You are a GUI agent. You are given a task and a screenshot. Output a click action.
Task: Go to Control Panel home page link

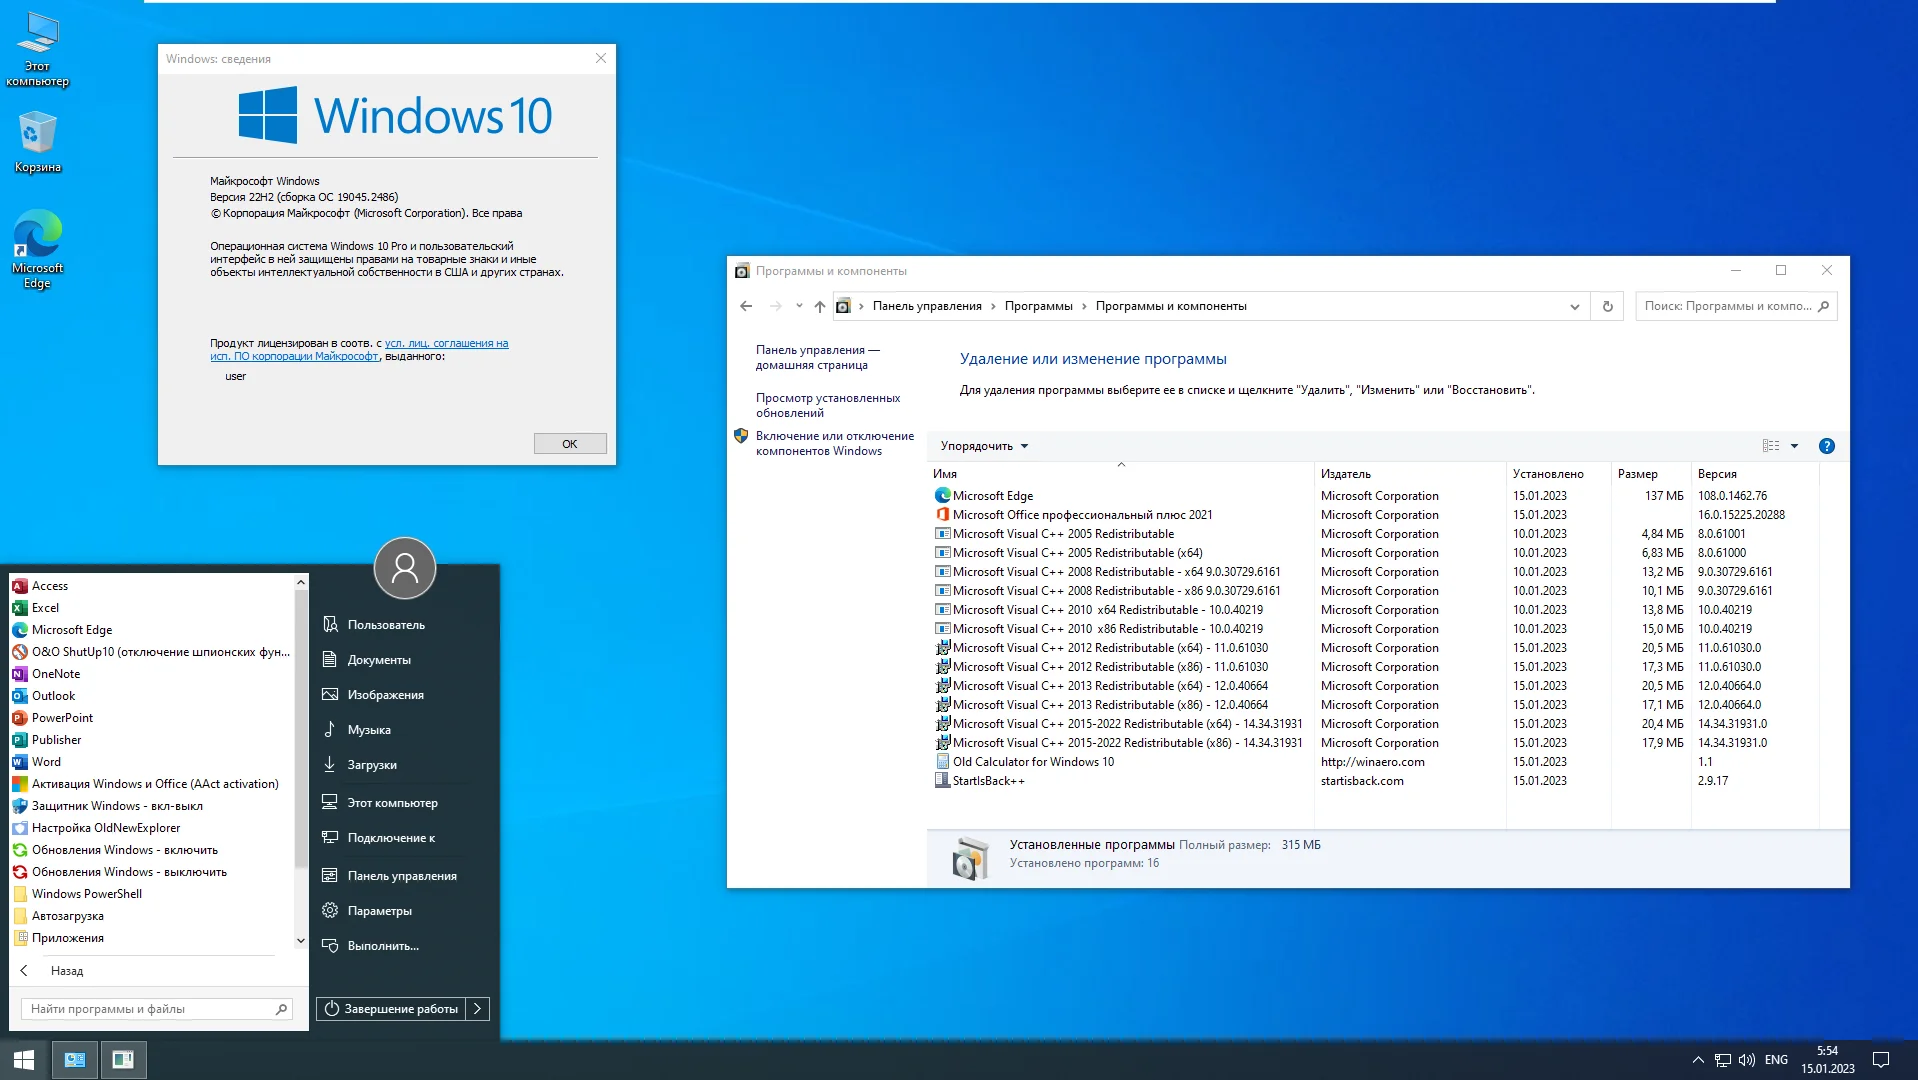(817, 357)
